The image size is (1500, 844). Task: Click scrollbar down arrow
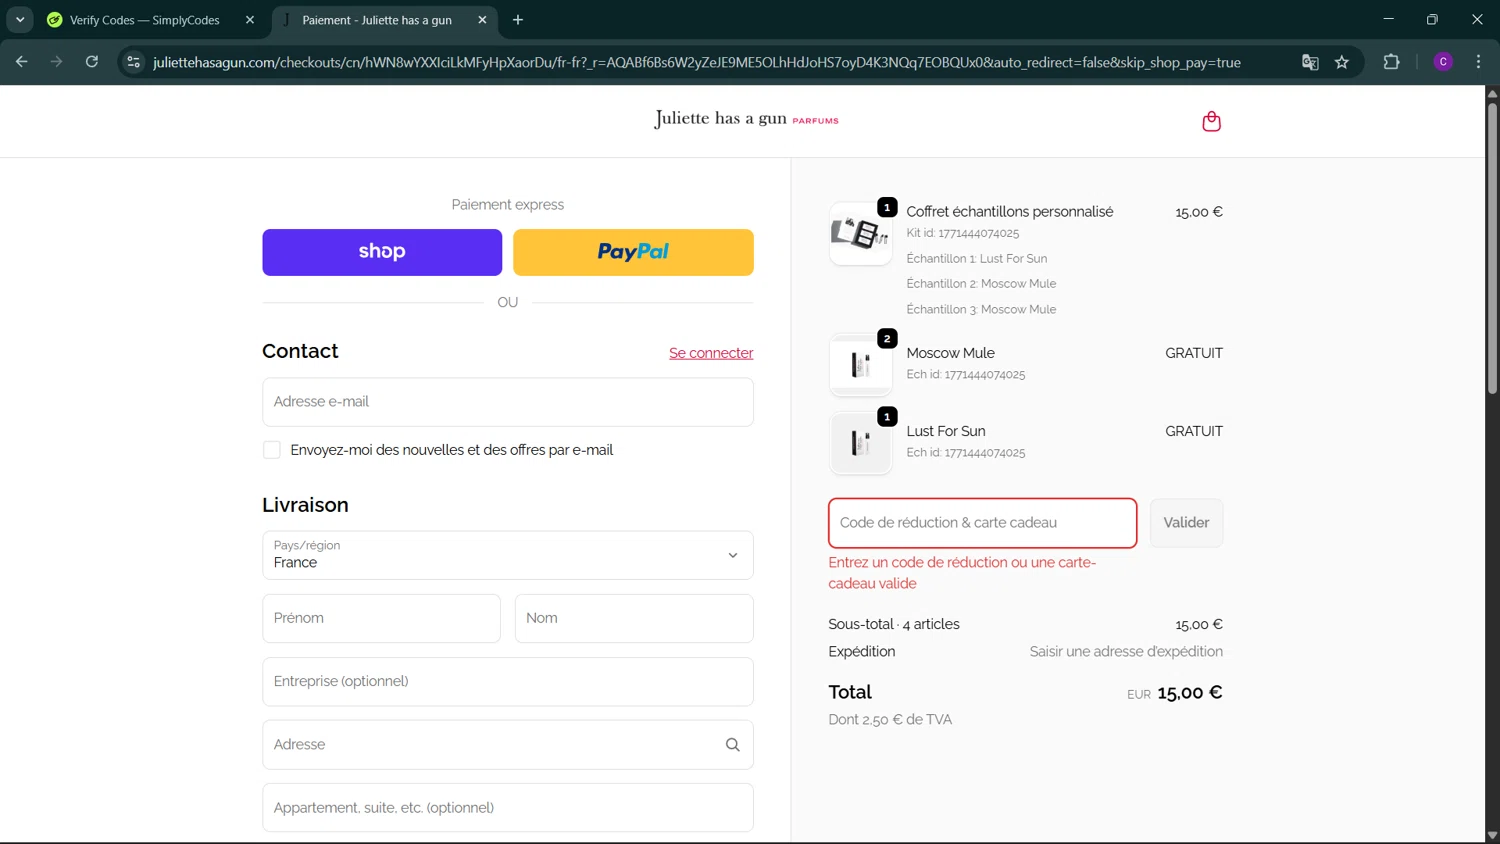1492,835
